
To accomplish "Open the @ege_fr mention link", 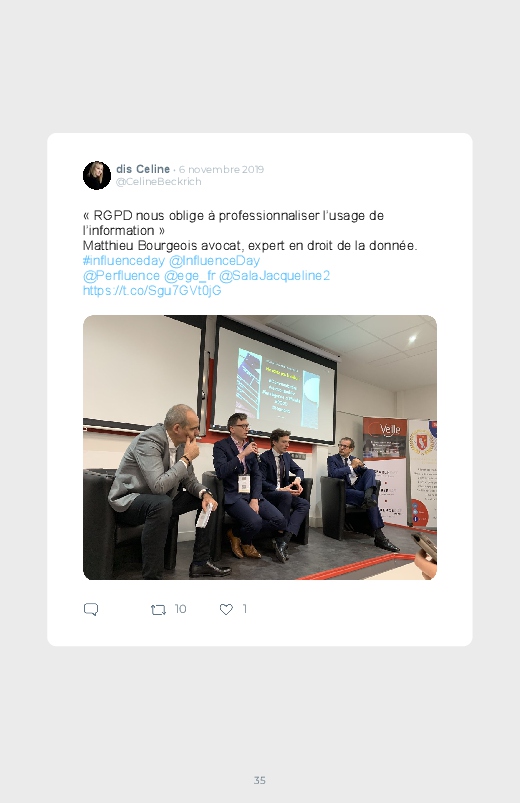I will [190, 276].
